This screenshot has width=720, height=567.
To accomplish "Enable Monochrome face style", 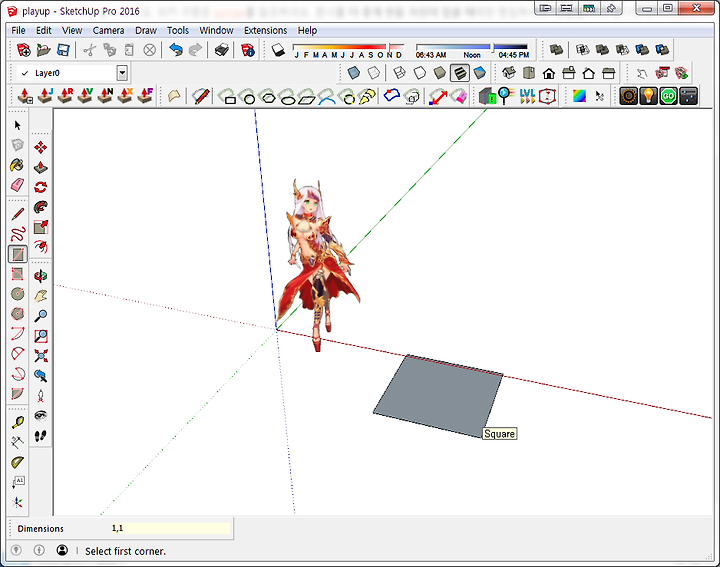I will 480,73.
